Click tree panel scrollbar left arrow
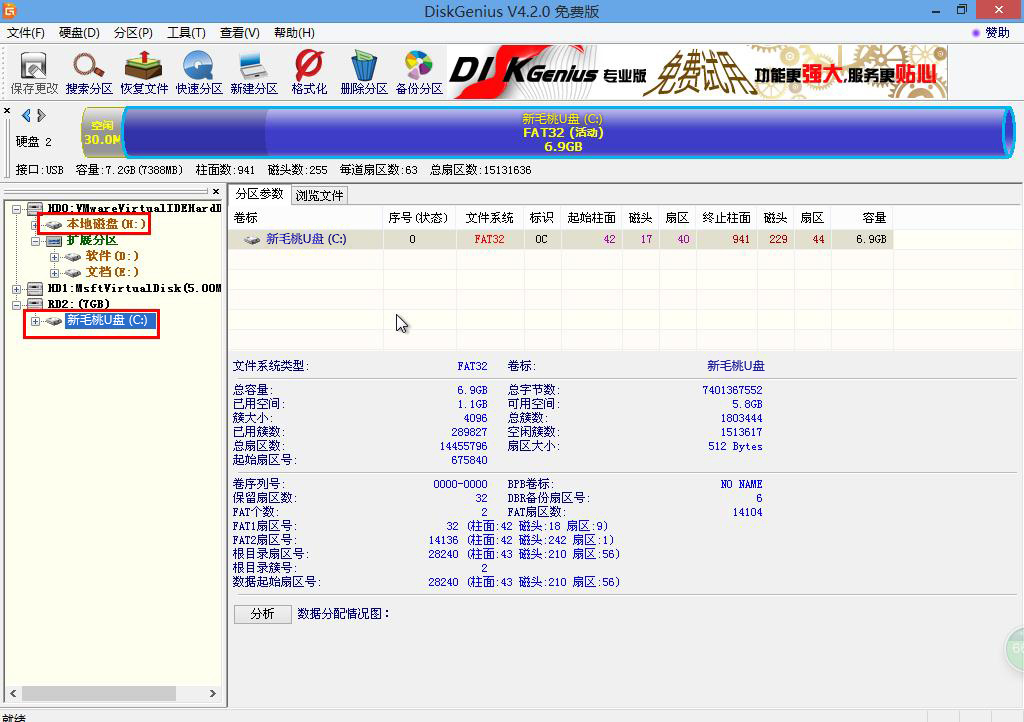The height and width of the screenshot is (722, 1024). (12, 693)
